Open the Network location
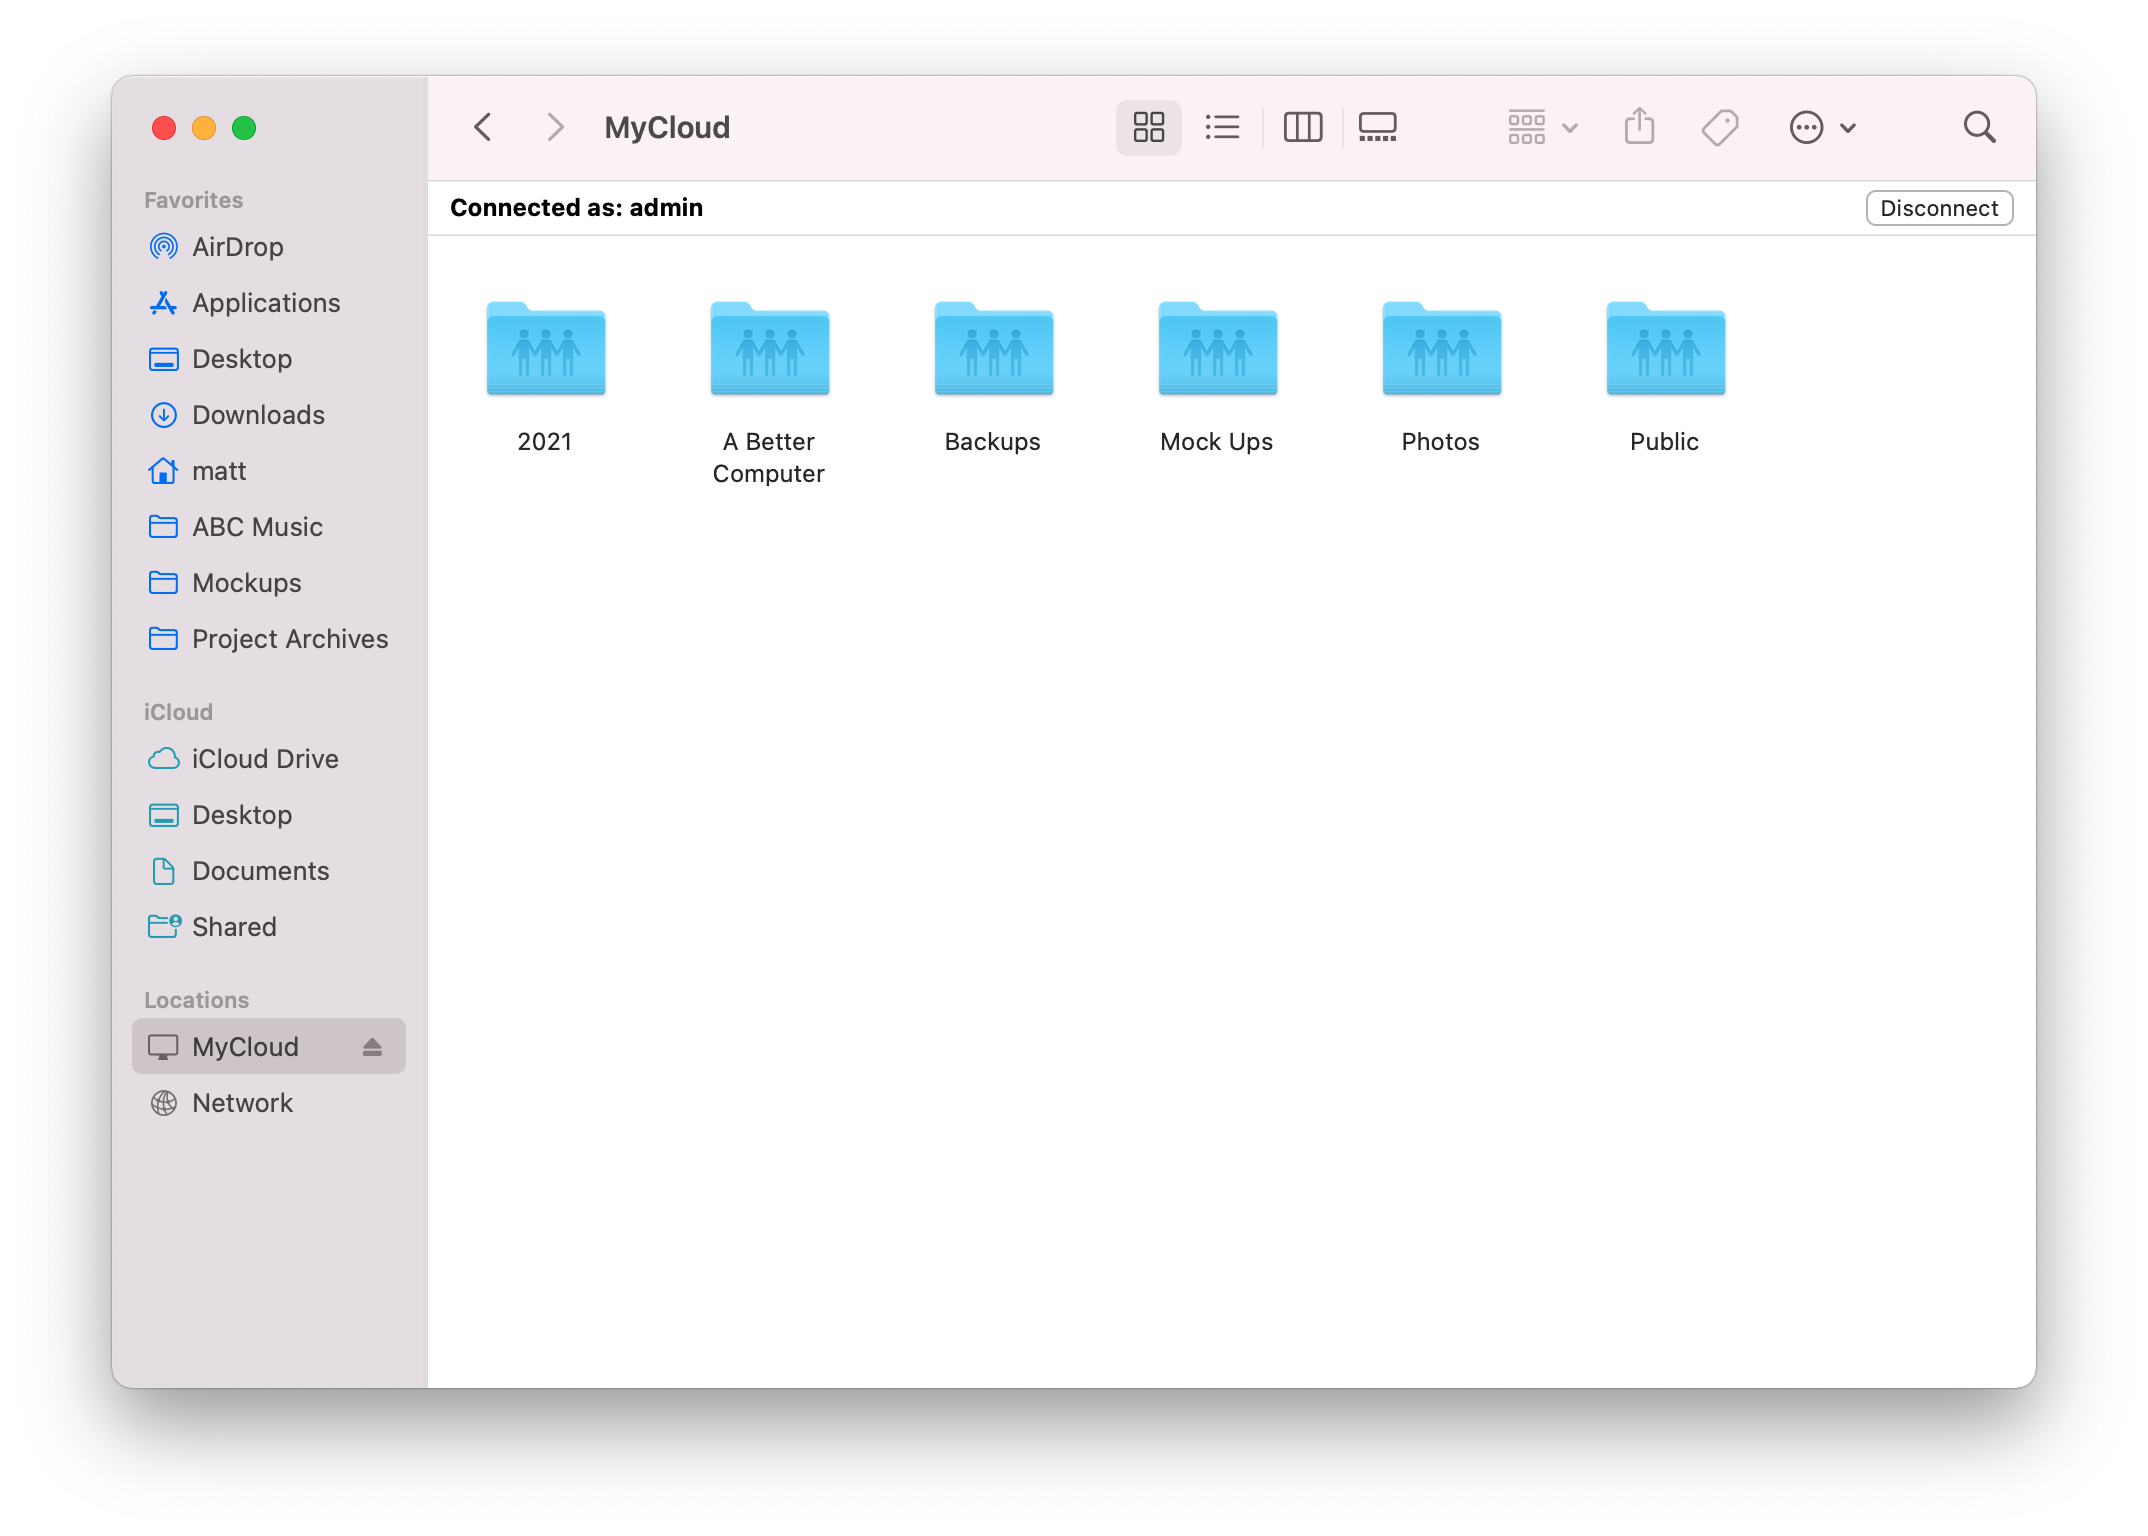Viewport: 2148px width, 1536px height. (x=242, y=1103)
